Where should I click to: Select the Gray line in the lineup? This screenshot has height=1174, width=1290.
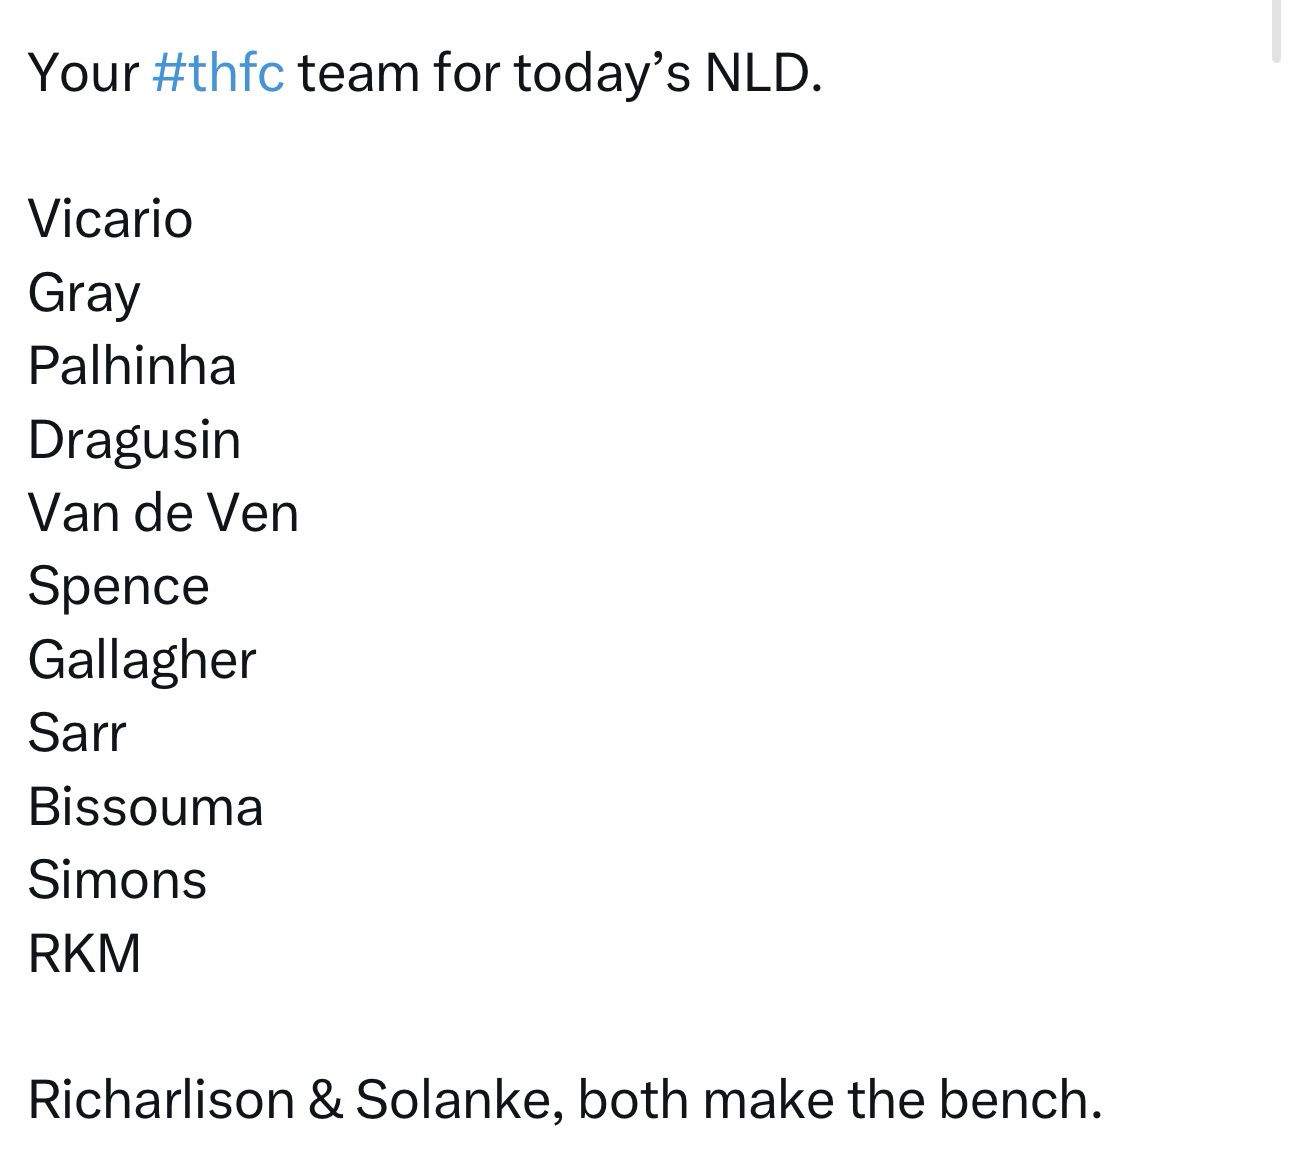(84, 294)
